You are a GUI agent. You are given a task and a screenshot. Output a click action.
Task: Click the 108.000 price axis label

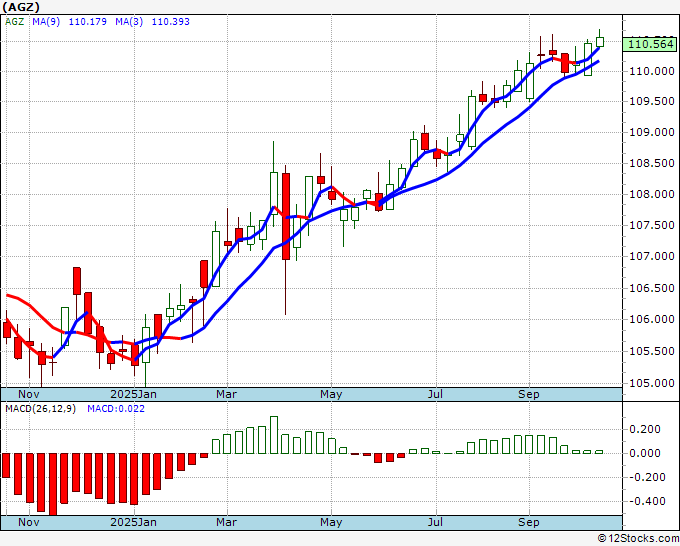click(652, 194)
